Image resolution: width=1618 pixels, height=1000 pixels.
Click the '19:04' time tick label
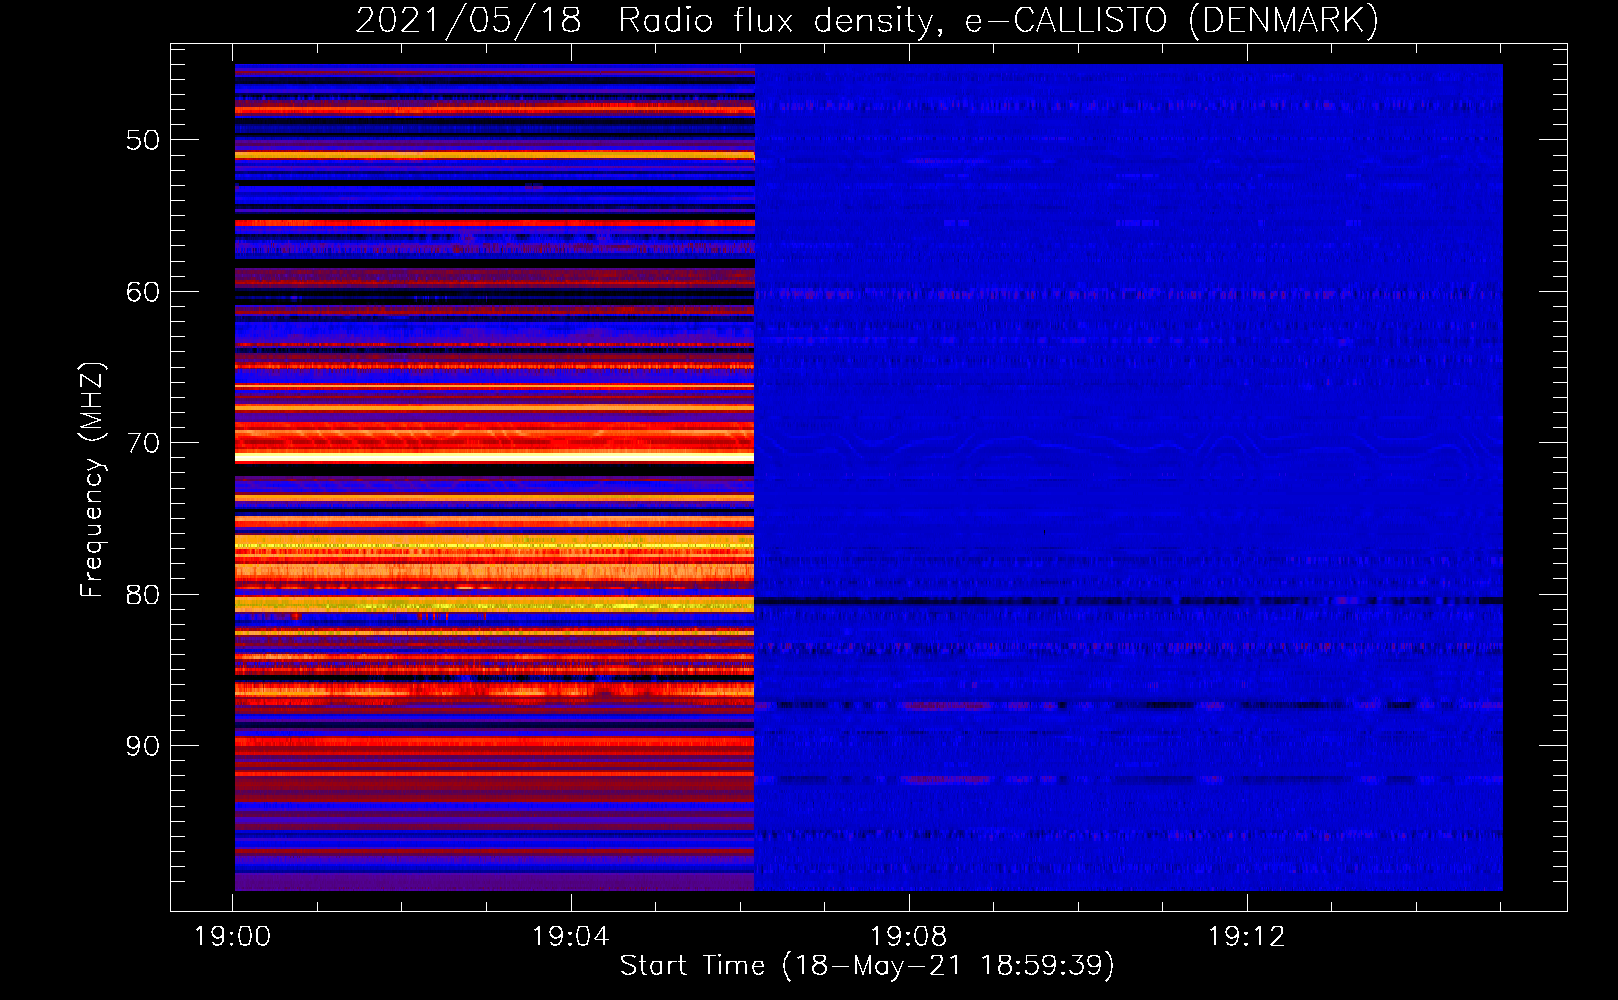point(570,937)
